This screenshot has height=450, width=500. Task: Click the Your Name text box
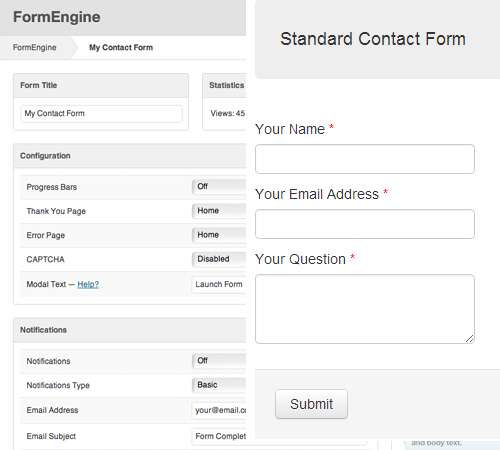[x=365, y=159]
